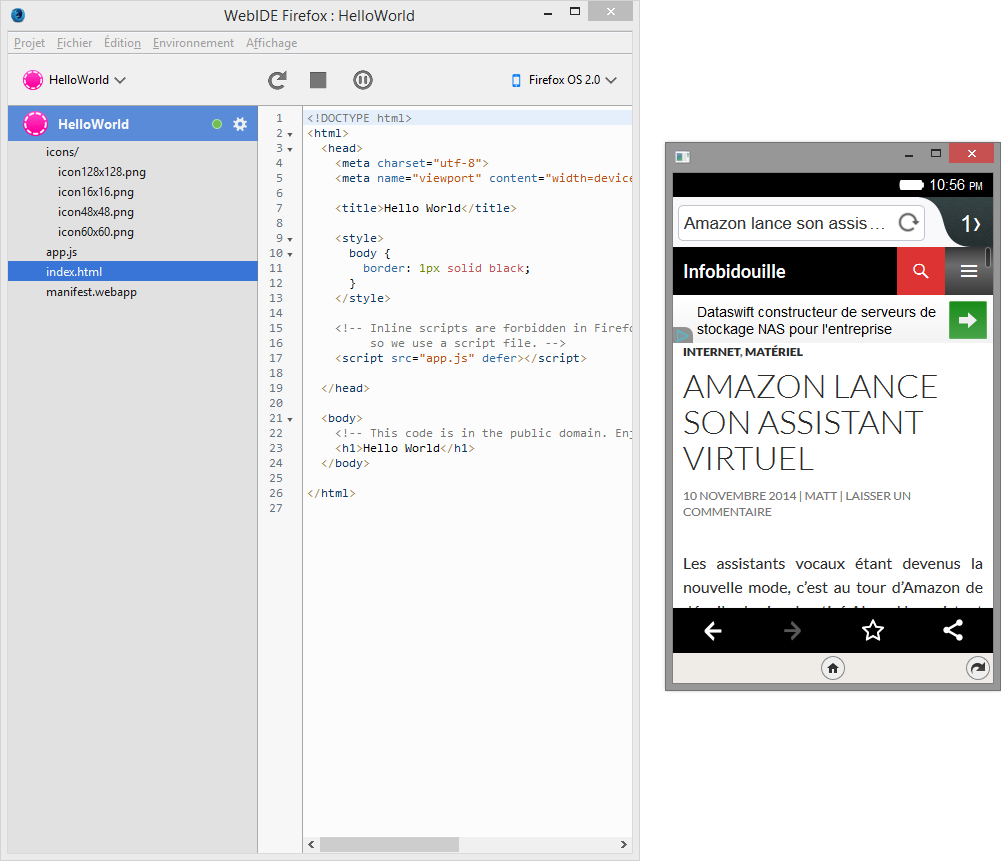This screenshot has height=861, width=1001.
Task: Open the Environnement menu
Action: [193, 43]
